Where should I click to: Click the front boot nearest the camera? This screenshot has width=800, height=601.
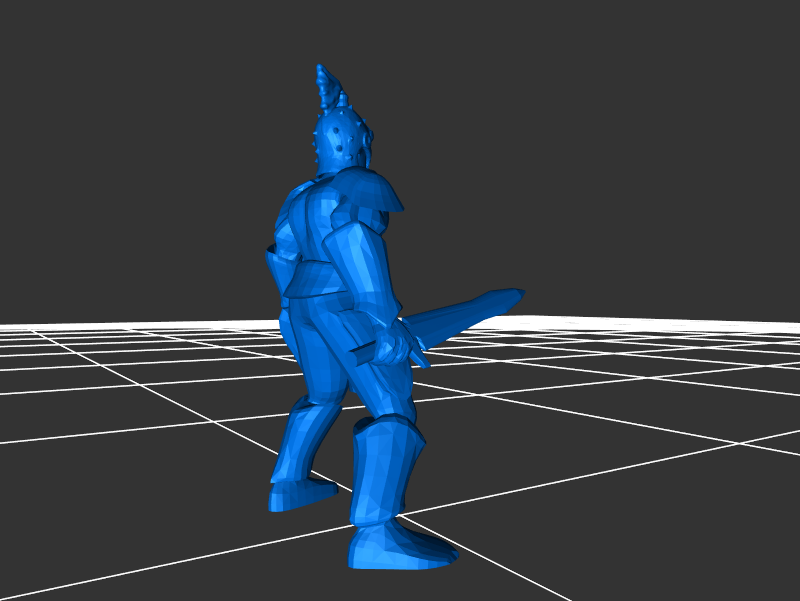[x=395, y=547]
